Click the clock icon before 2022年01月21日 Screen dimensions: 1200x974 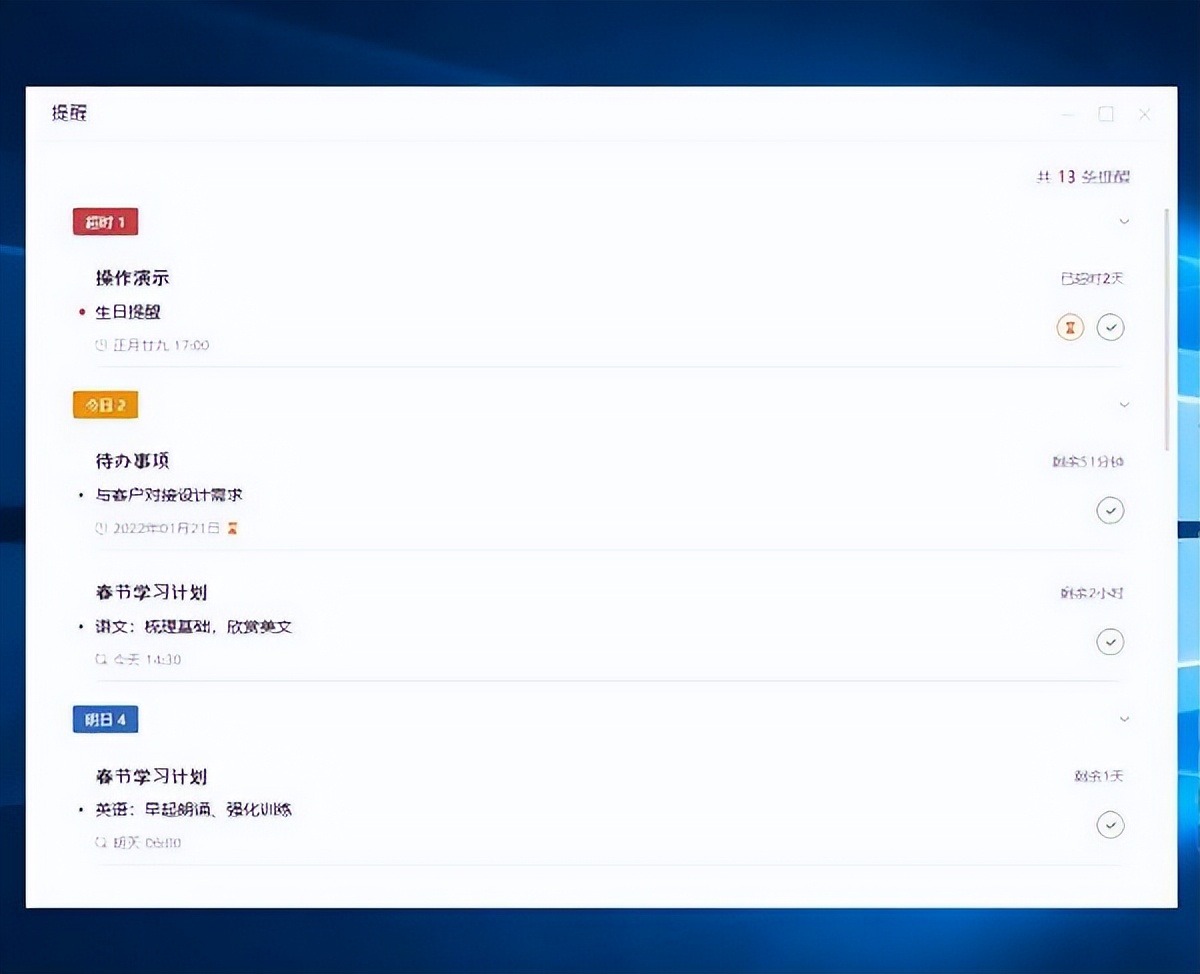pos(100,528)
